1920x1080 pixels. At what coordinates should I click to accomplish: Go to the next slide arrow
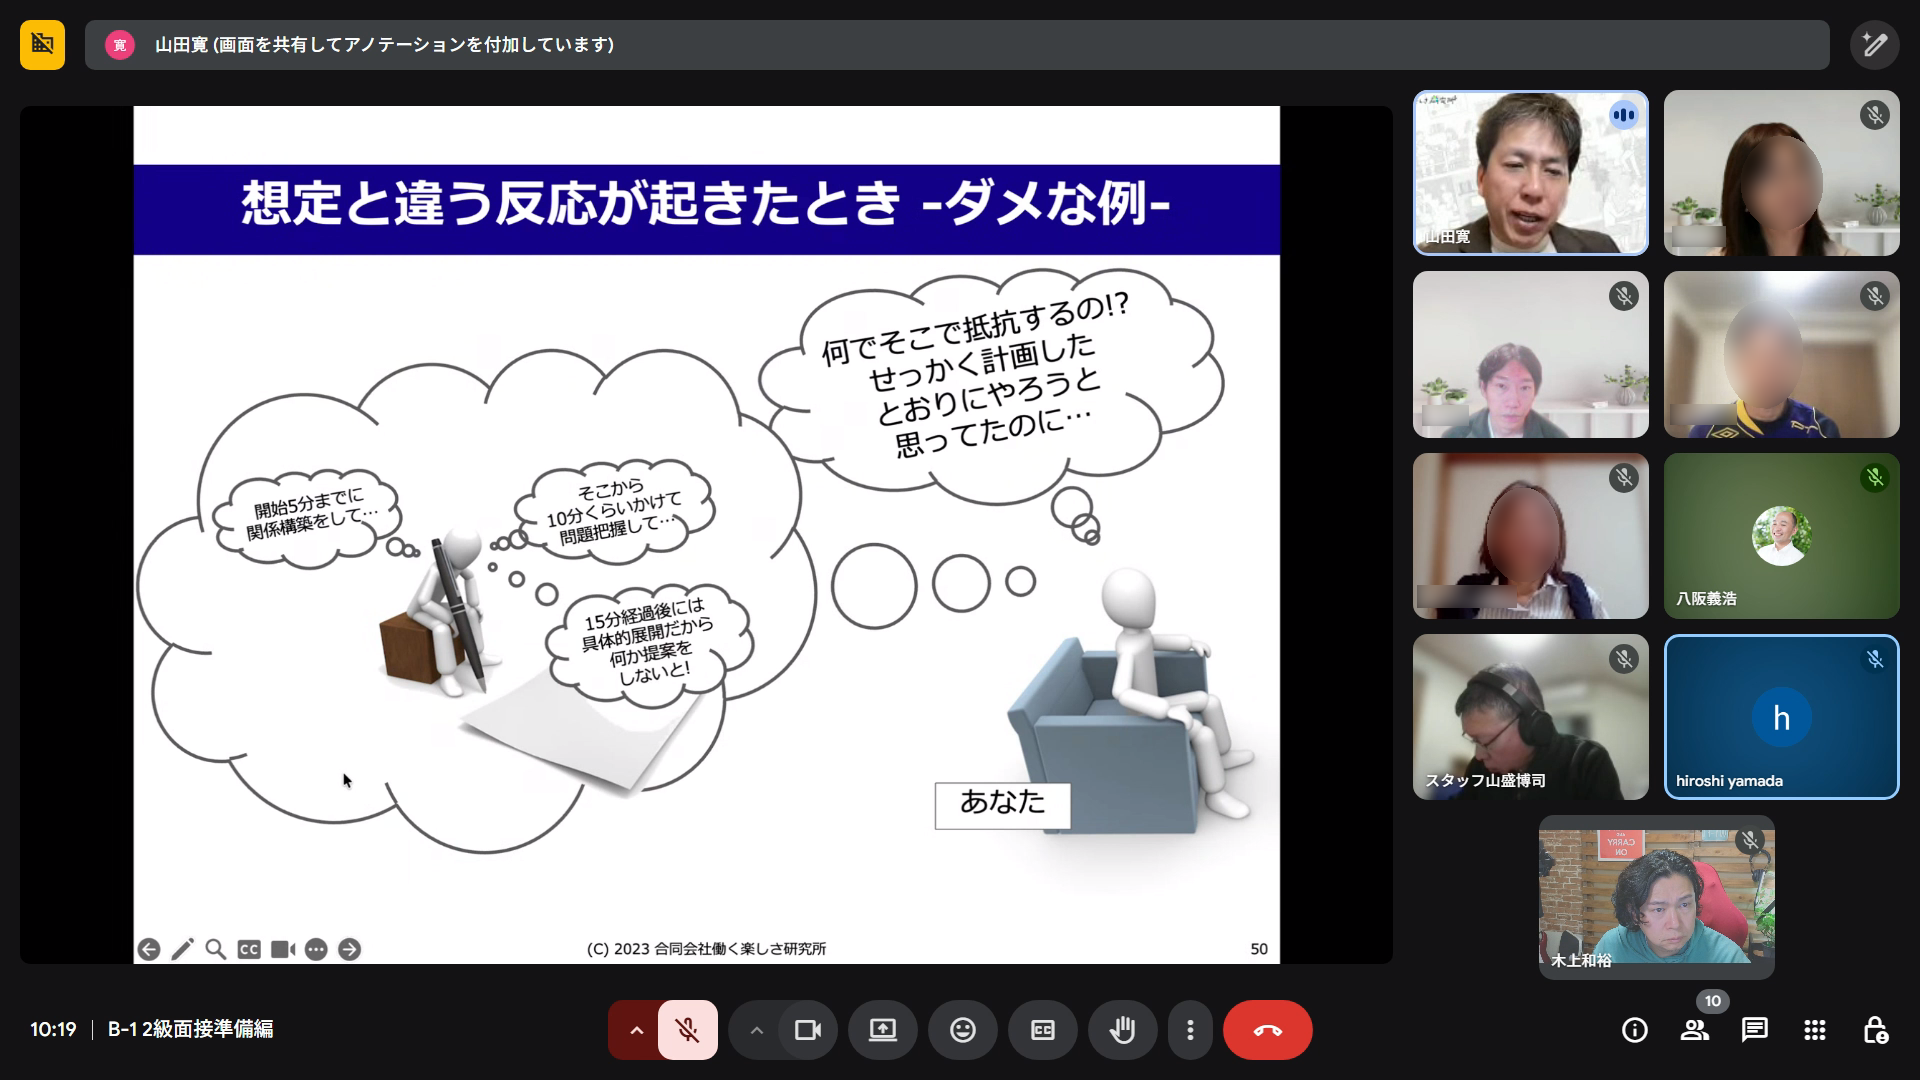tap(349, 949)
